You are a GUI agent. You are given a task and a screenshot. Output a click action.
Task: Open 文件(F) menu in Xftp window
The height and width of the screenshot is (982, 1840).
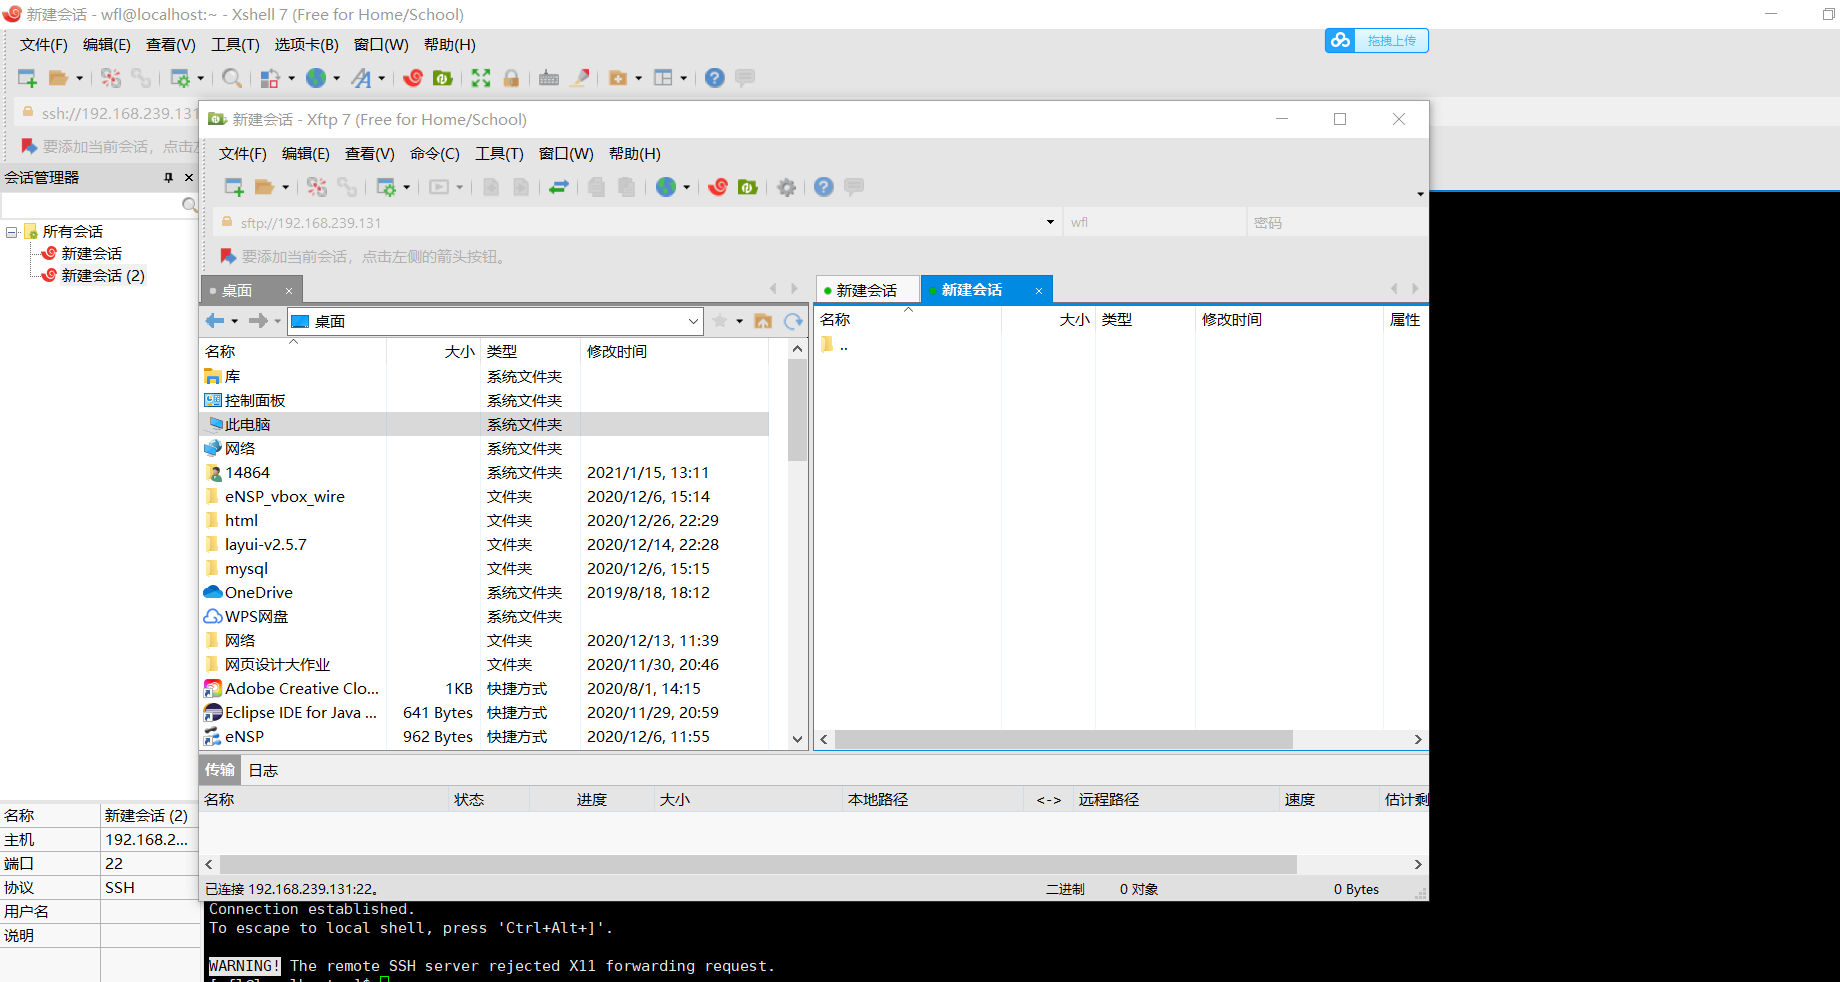(243, 154)
